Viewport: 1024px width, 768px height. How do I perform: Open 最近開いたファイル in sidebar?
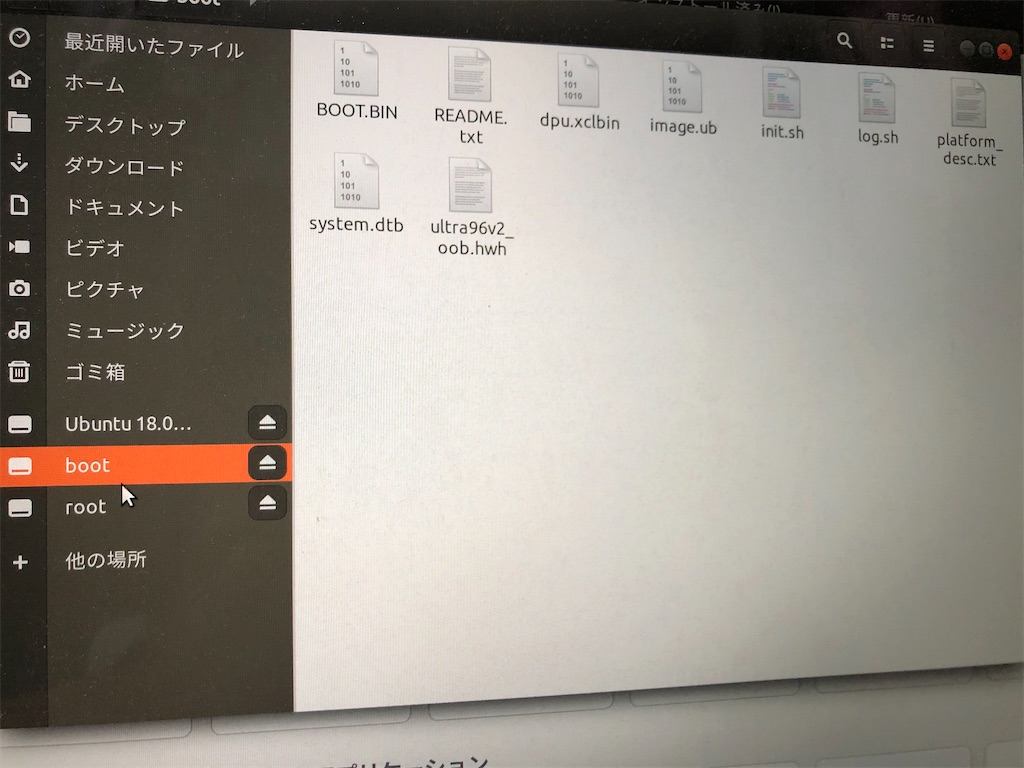click(x=154, y=46)
